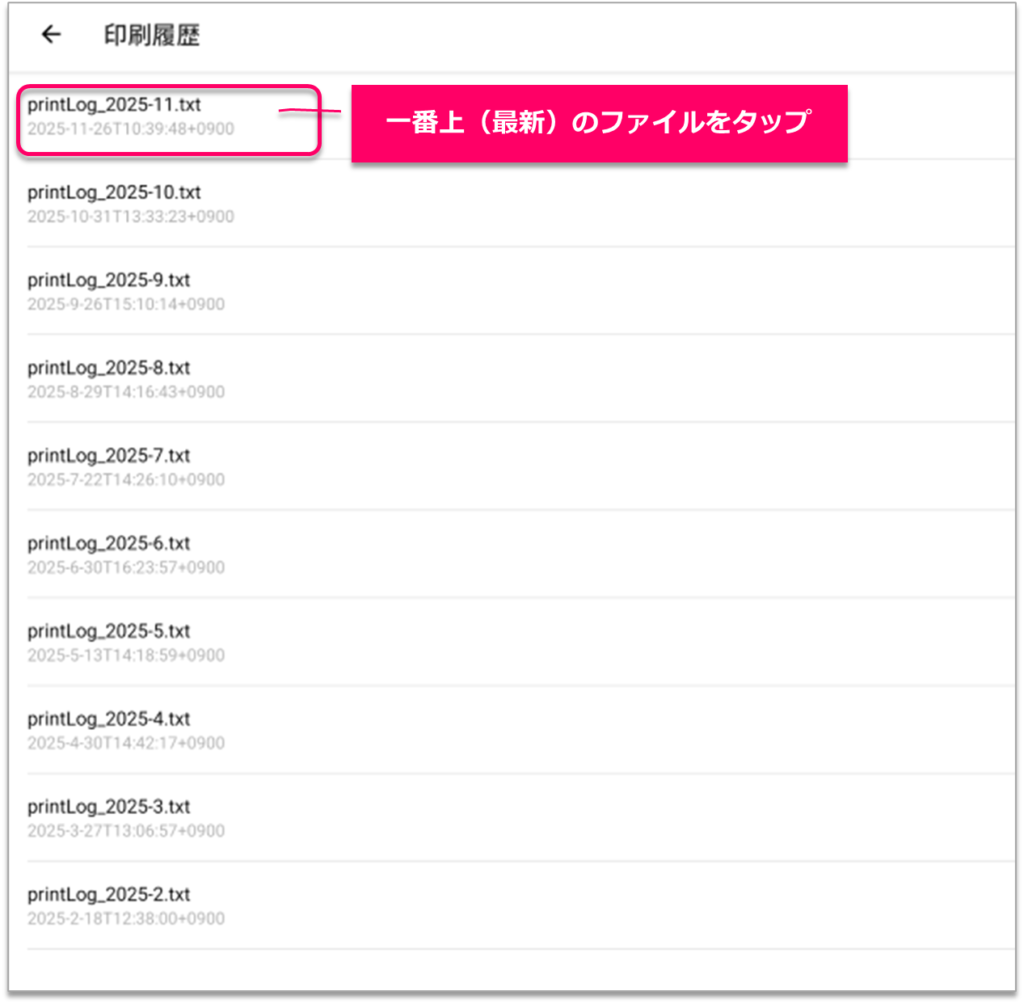Tap the 2025-3-27T13:06:57+0900 timestamp
The image size is (1024, 1004).
[126, 831]
